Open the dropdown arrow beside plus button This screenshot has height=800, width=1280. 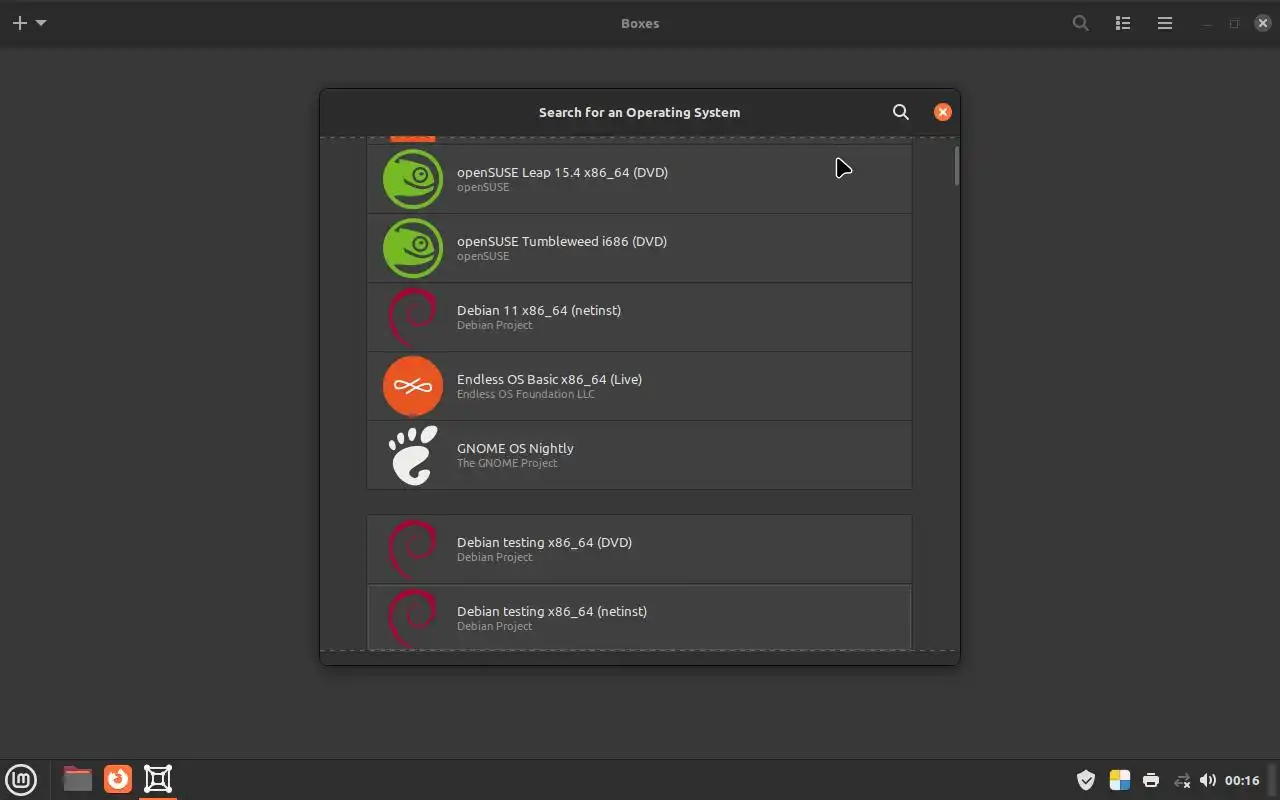pyautogui.click(x=41, y=23)
